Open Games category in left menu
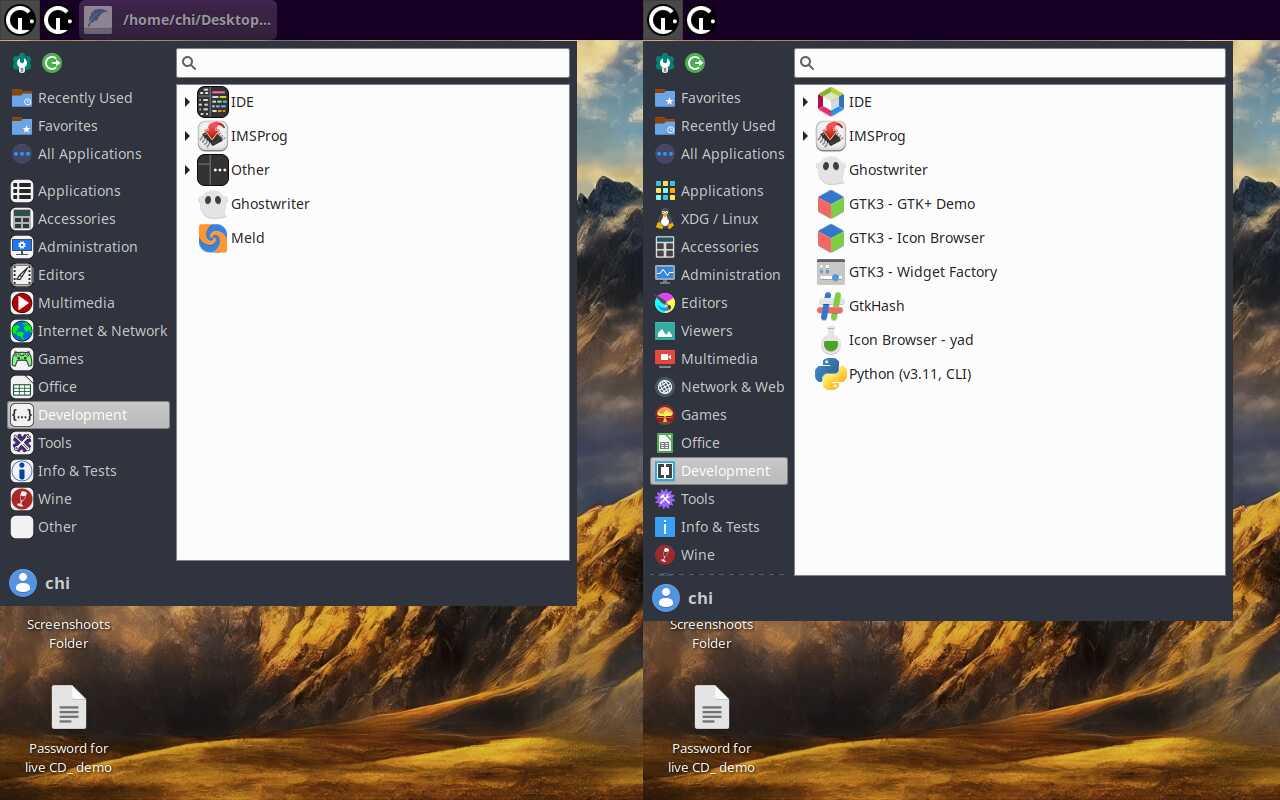The image size is (1280, 800). (89, 359)
